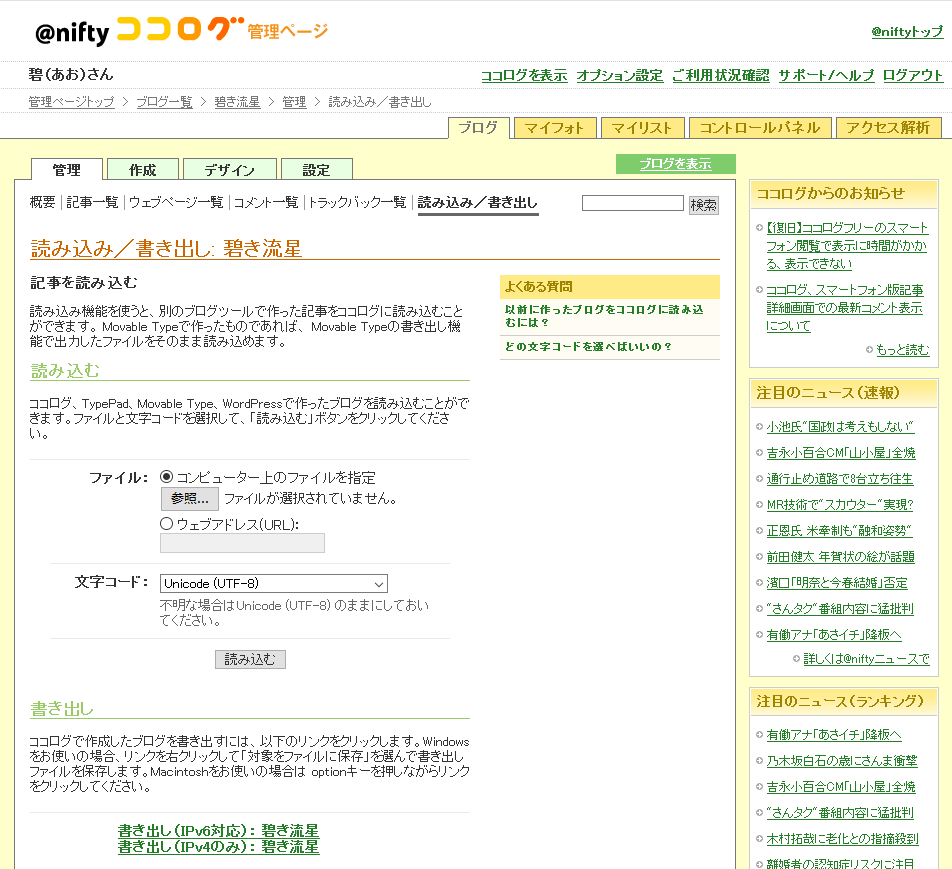952x869 pixels.
Task: Click bullet icon beside もっと読む
Action: coord(869,350)
